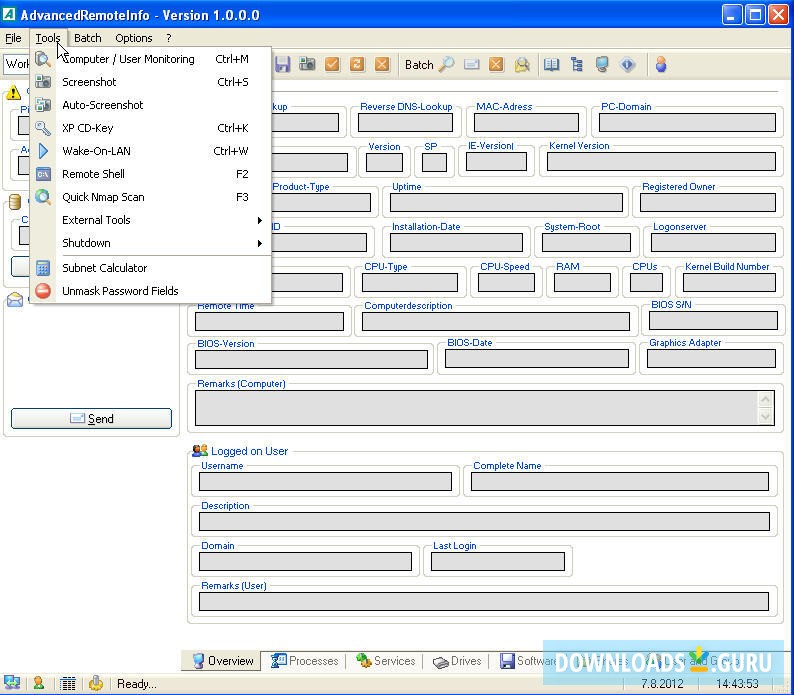Switch to the Processes tab
The width and height of the screenshot is (794, 695).
tap(304, 661)
